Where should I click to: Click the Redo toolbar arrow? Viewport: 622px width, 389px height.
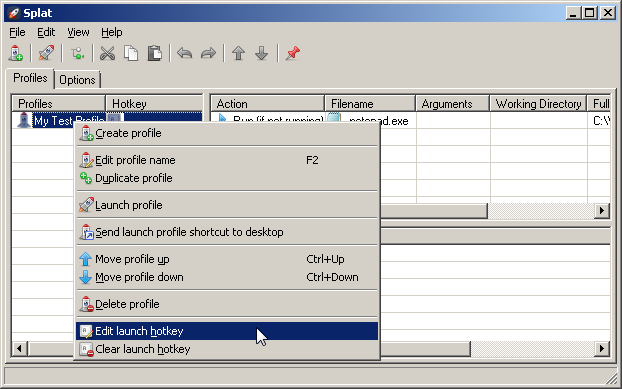click(208, 53)
